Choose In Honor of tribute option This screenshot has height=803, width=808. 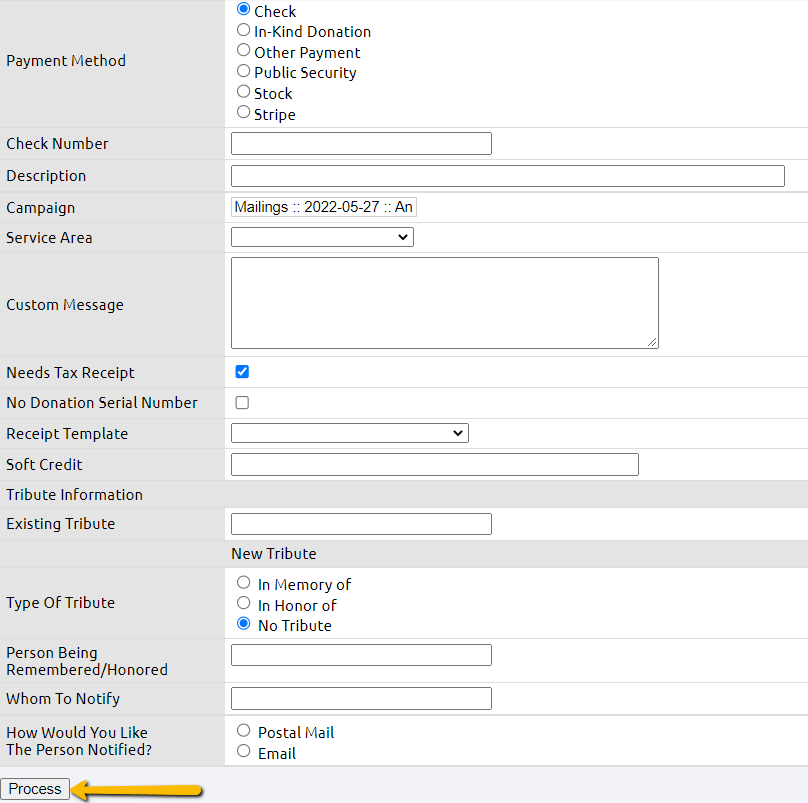[x=243, y=604]
